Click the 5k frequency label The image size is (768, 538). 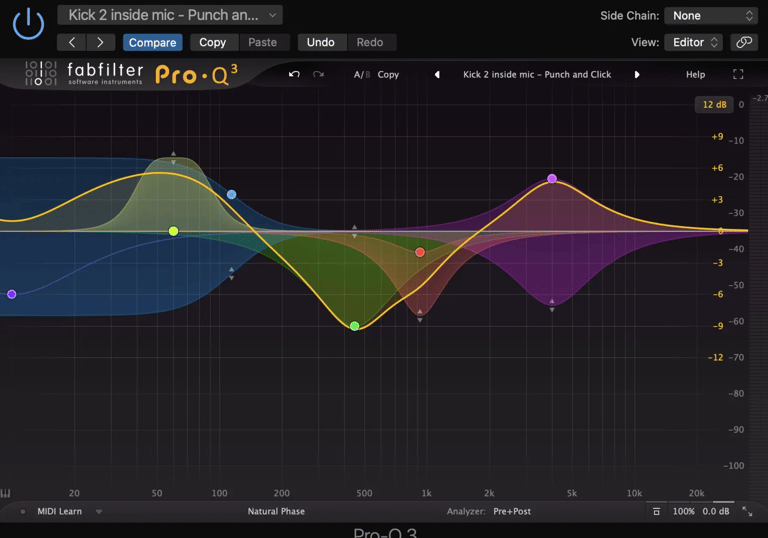pyautogui.click(x=572, y=493)
